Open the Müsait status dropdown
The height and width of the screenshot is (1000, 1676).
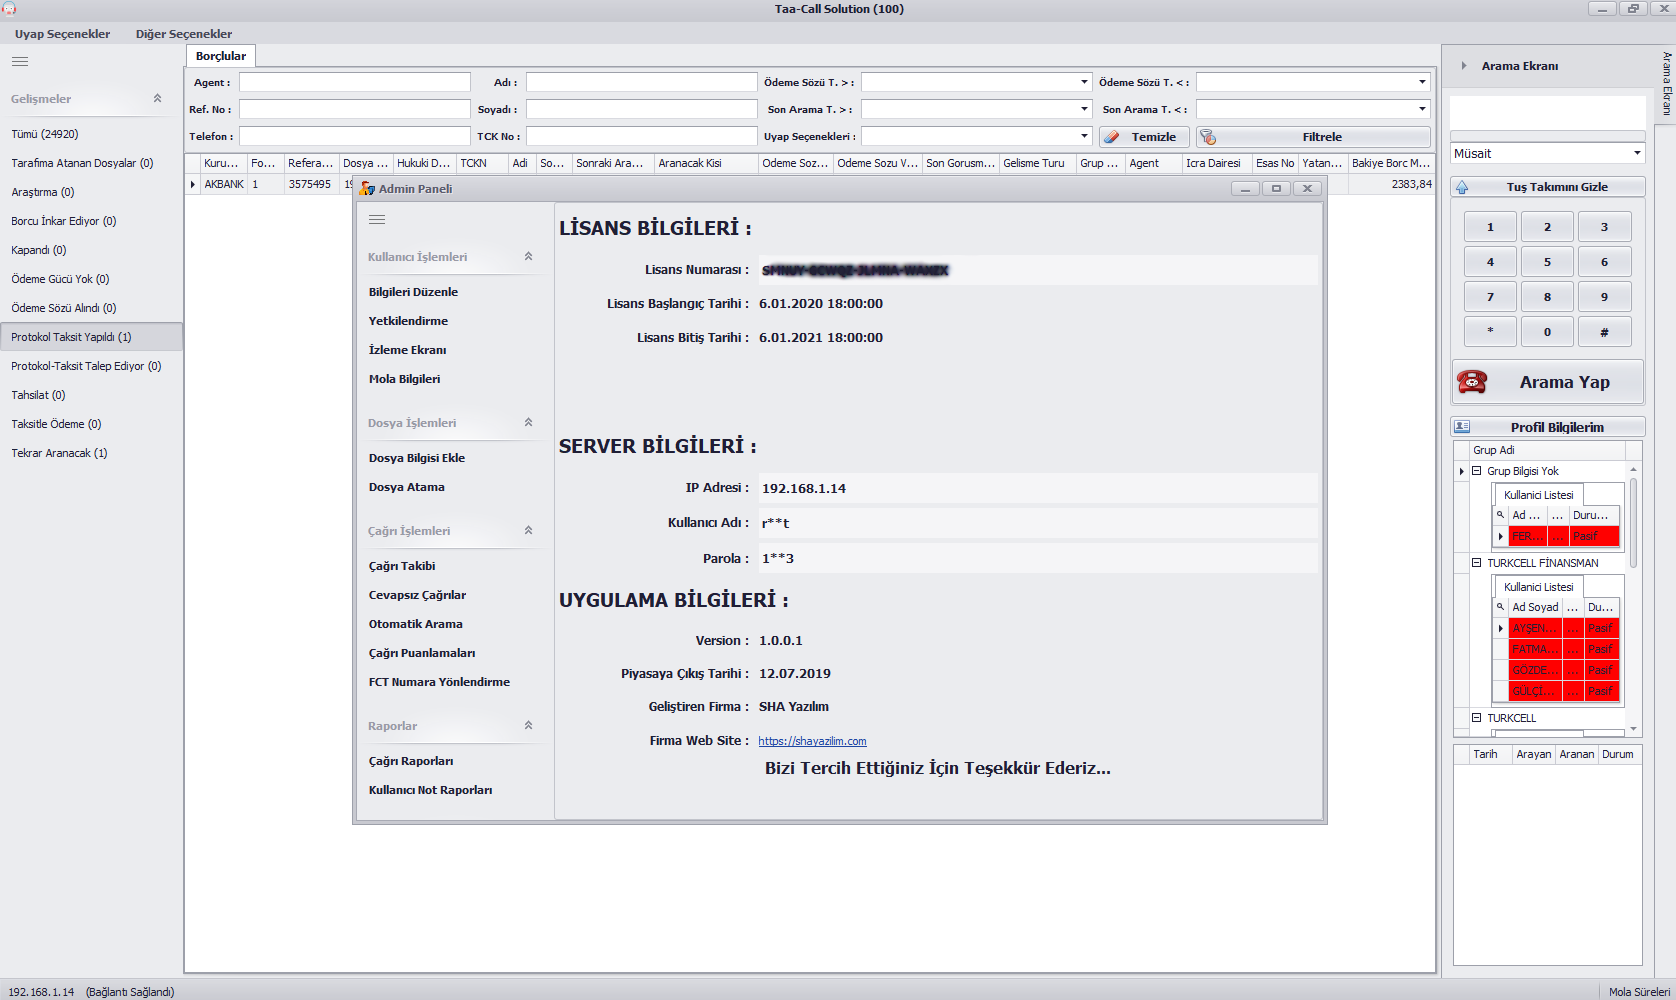[x=1637, y=153]
